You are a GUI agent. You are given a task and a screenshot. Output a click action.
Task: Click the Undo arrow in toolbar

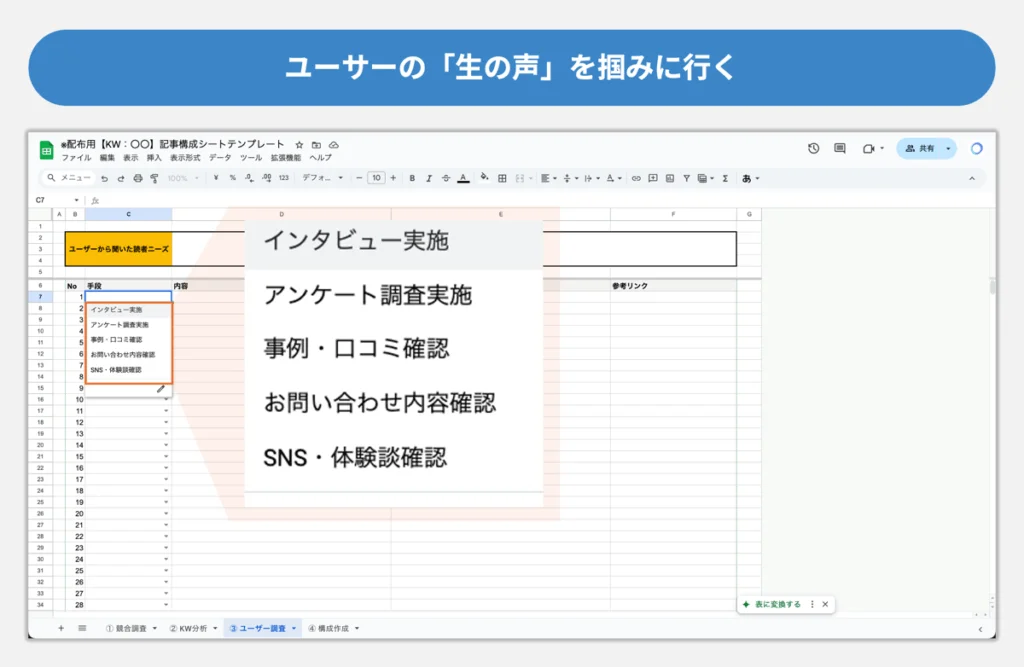coord(105,178)
